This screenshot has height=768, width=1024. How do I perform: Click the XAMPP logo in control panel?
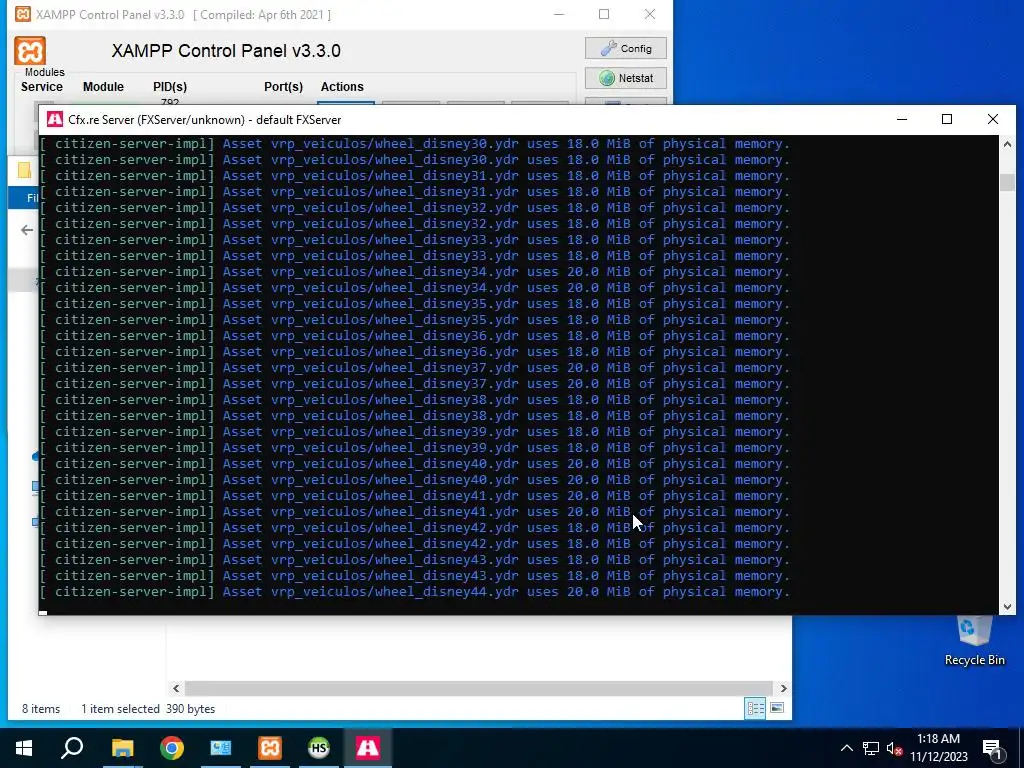(30, 51)
